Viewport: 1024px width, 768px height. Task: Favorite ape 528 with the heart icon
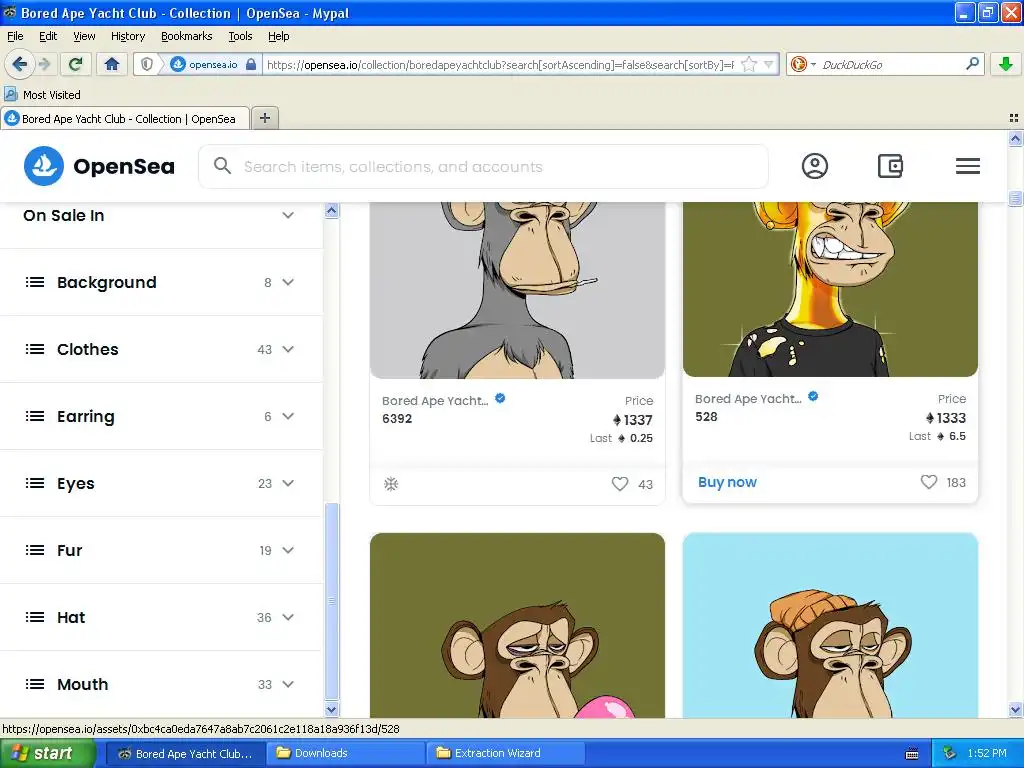click(929, 482)
